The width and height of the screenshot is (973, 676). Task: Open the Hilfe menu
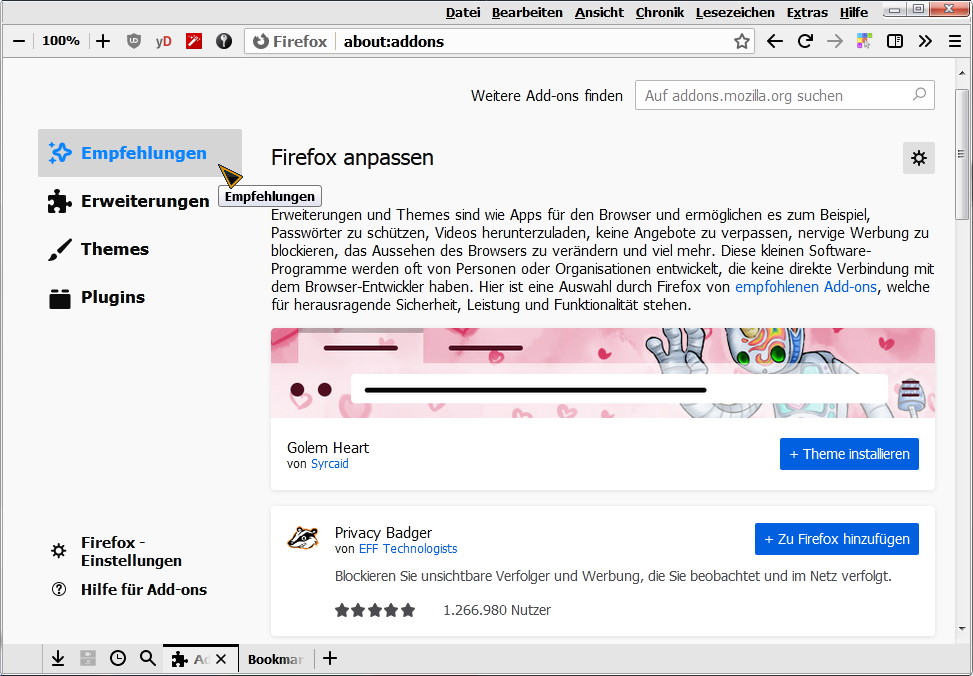click(x=854, y=12)
